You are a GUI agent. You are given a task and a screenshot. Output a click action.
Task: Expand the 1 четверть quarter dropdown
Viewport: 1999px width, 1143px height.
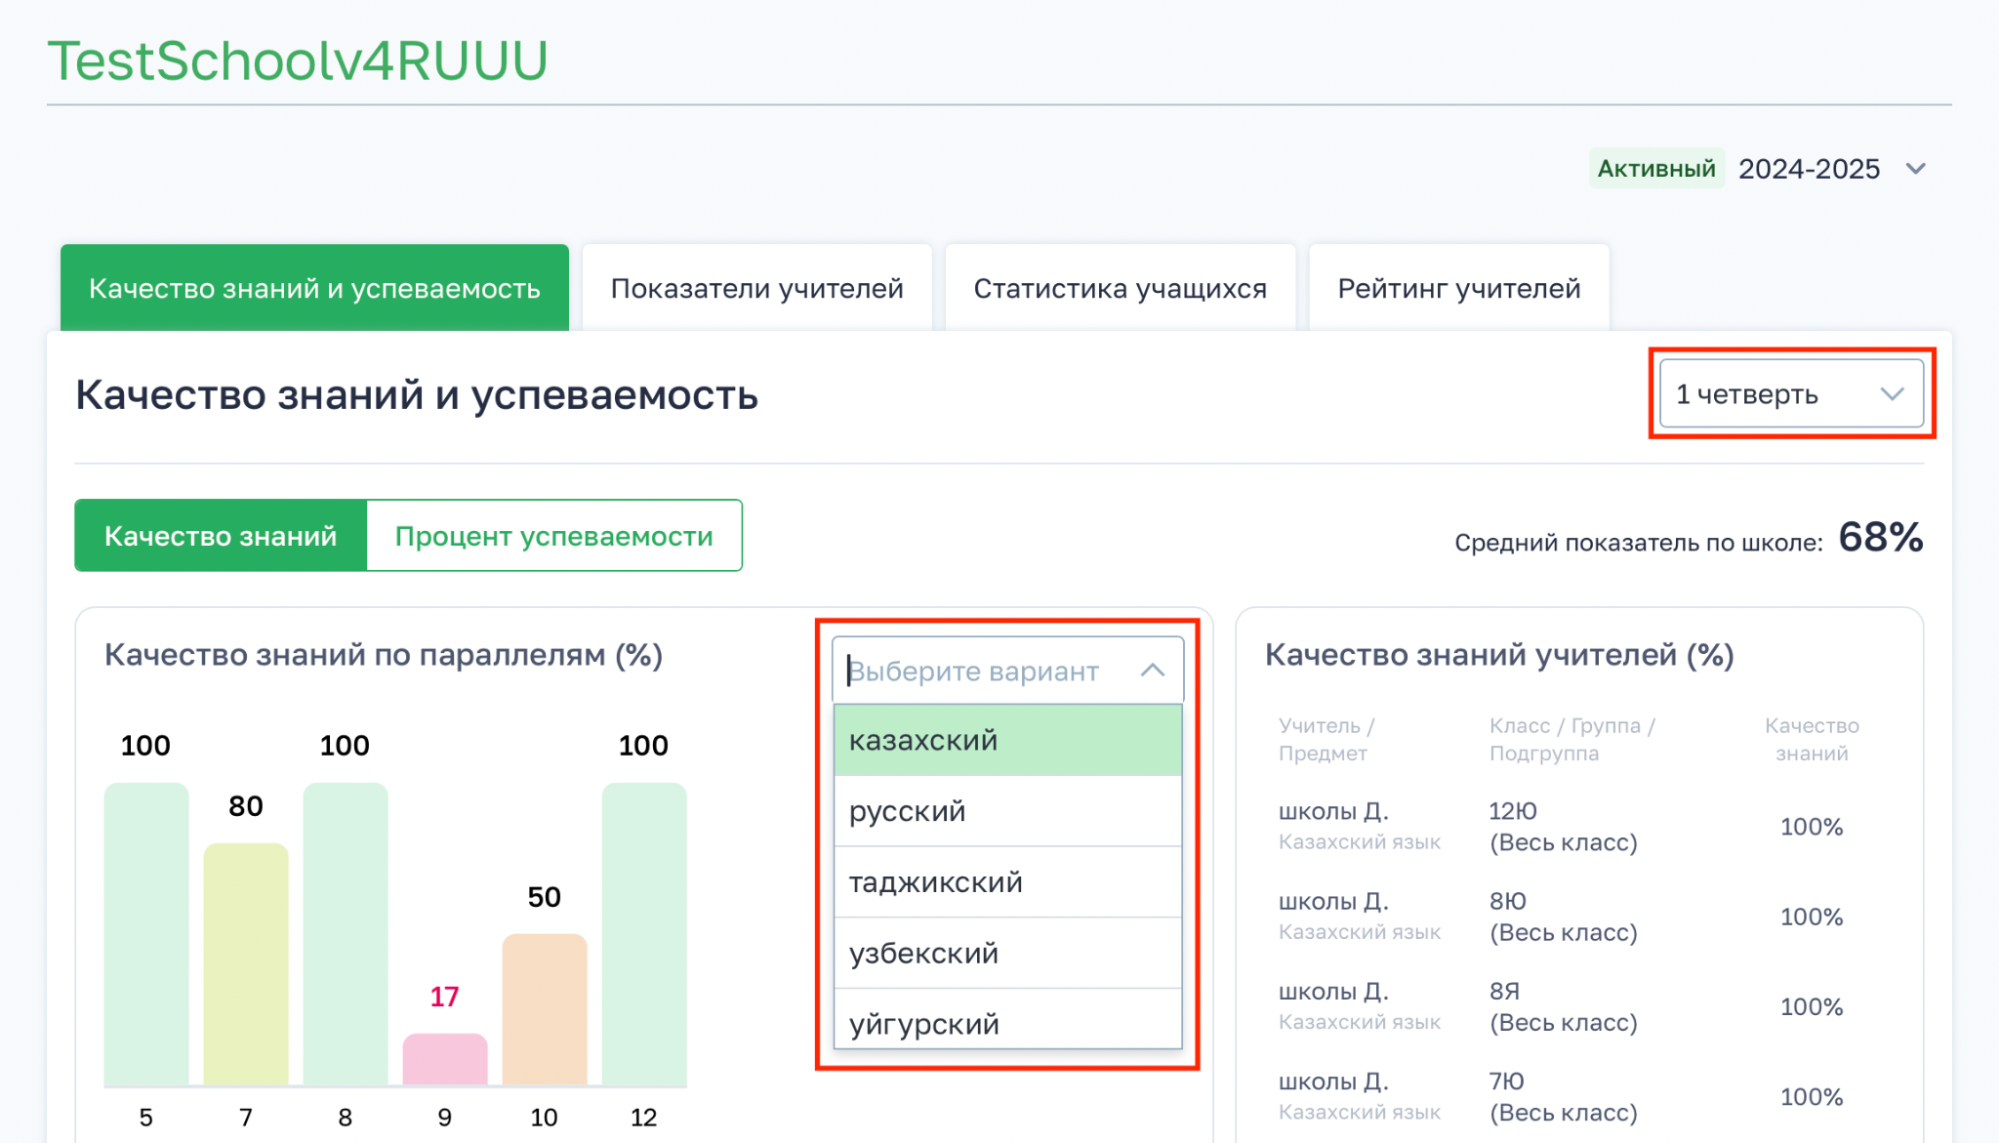coord(1790,394)
